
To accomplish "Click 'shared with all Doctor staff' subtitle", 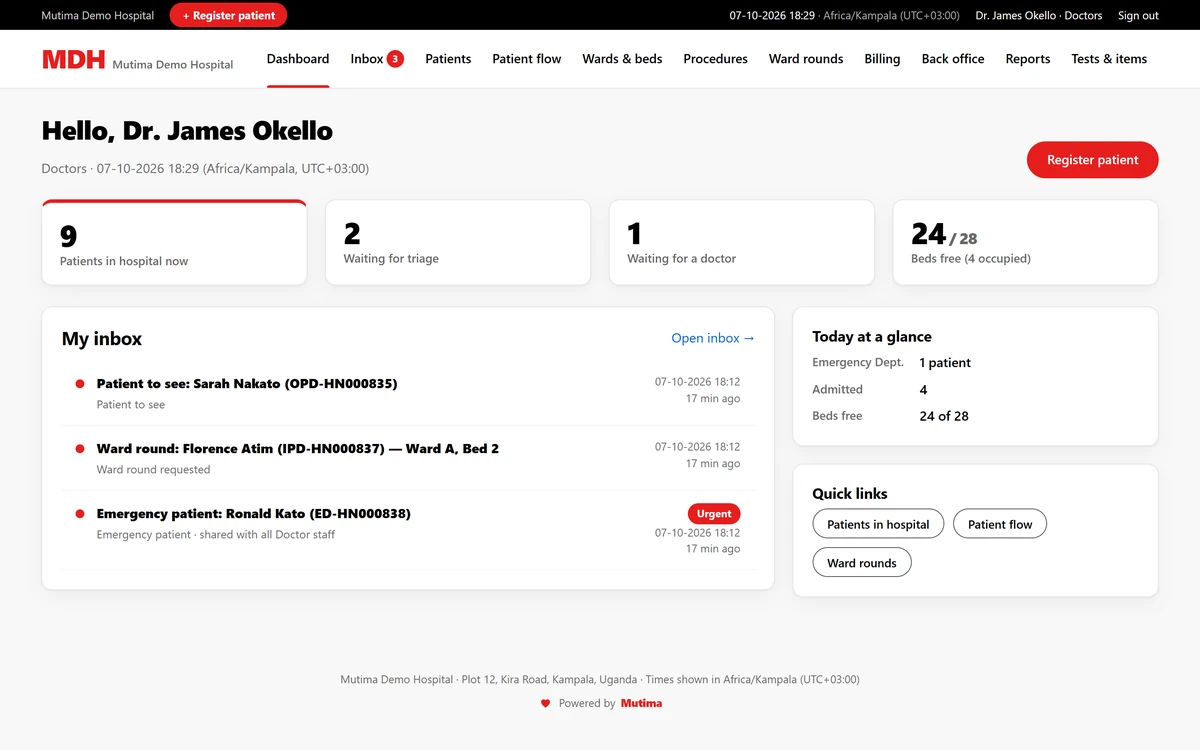I will [268, 535].
